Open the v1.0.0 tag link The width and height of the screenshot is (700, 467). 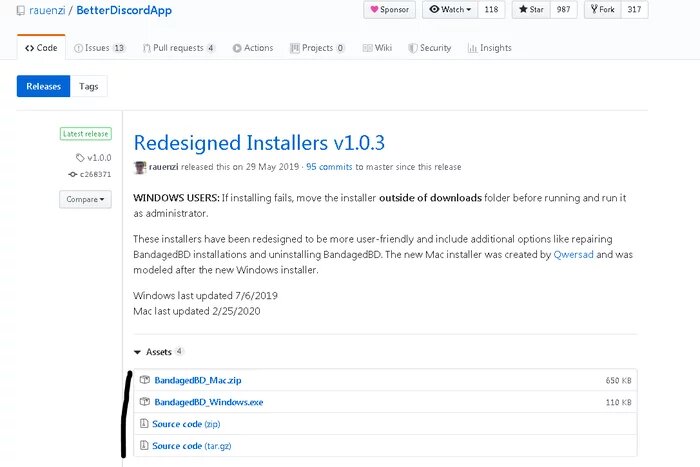(x=99, y=158)
